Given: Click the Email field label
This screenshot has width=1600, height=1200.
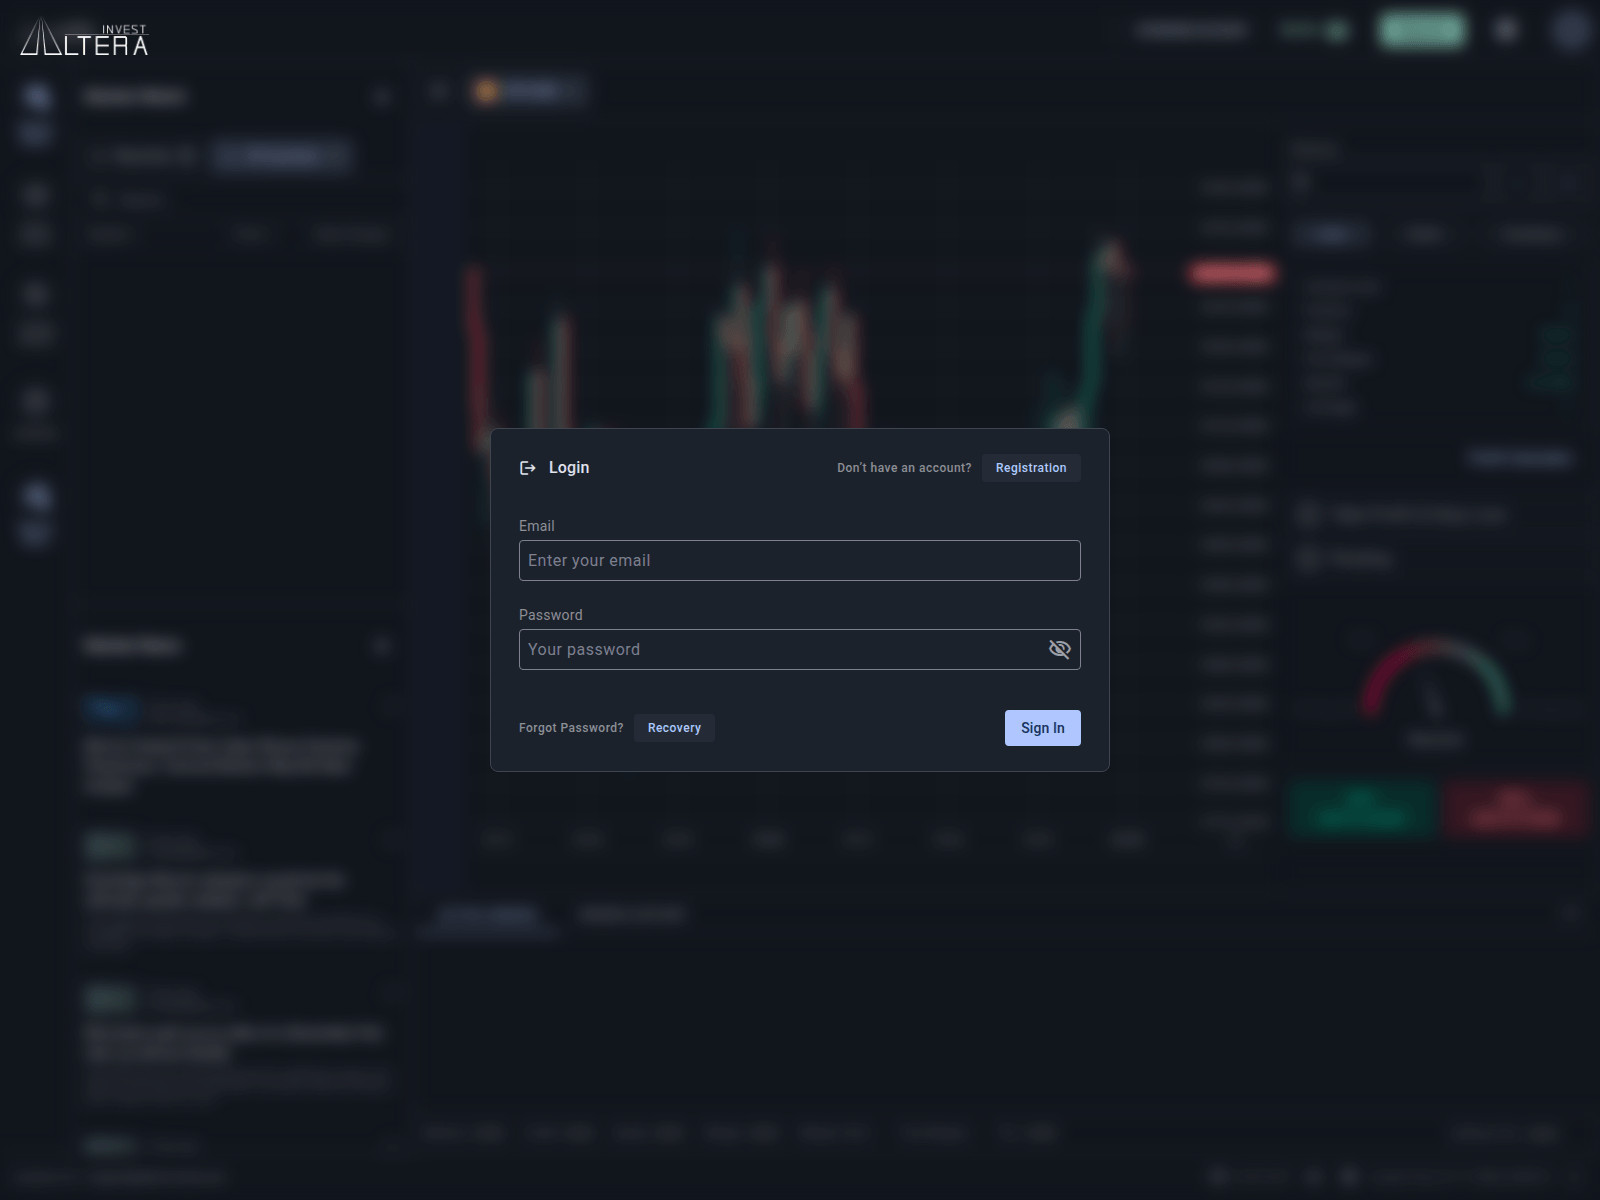Looking at the screenshot, I should coord(537,526).
